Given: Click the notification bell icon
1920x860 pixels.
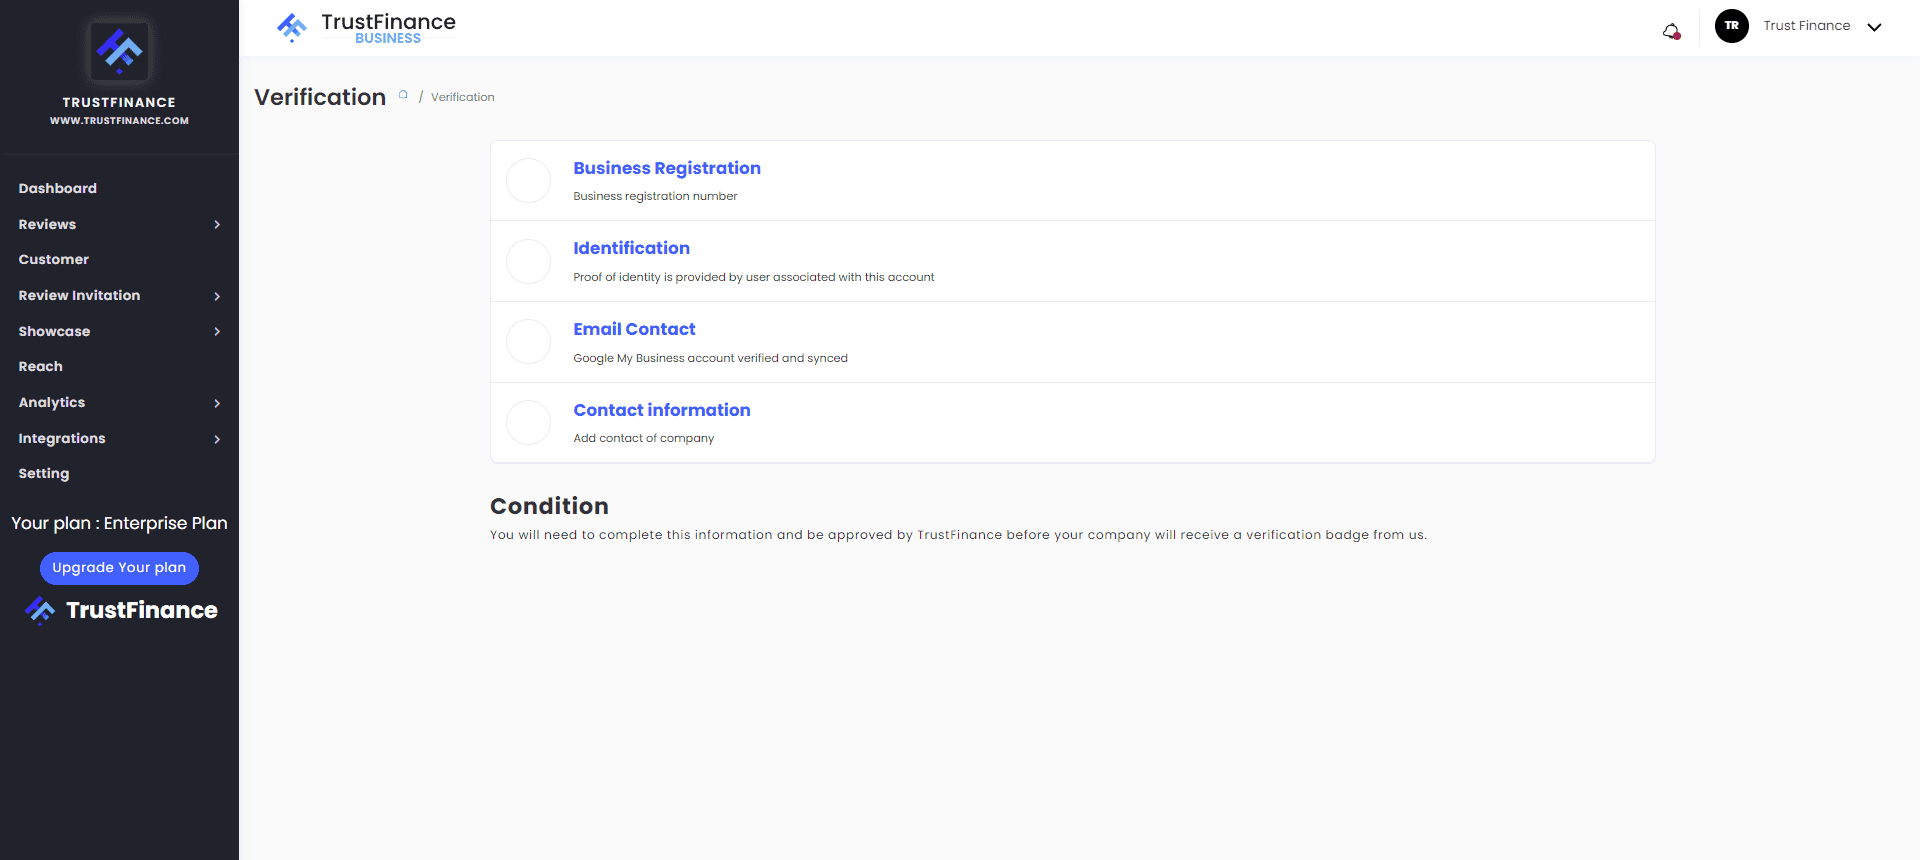Looking at the screenshot, I should [1671, 31].
